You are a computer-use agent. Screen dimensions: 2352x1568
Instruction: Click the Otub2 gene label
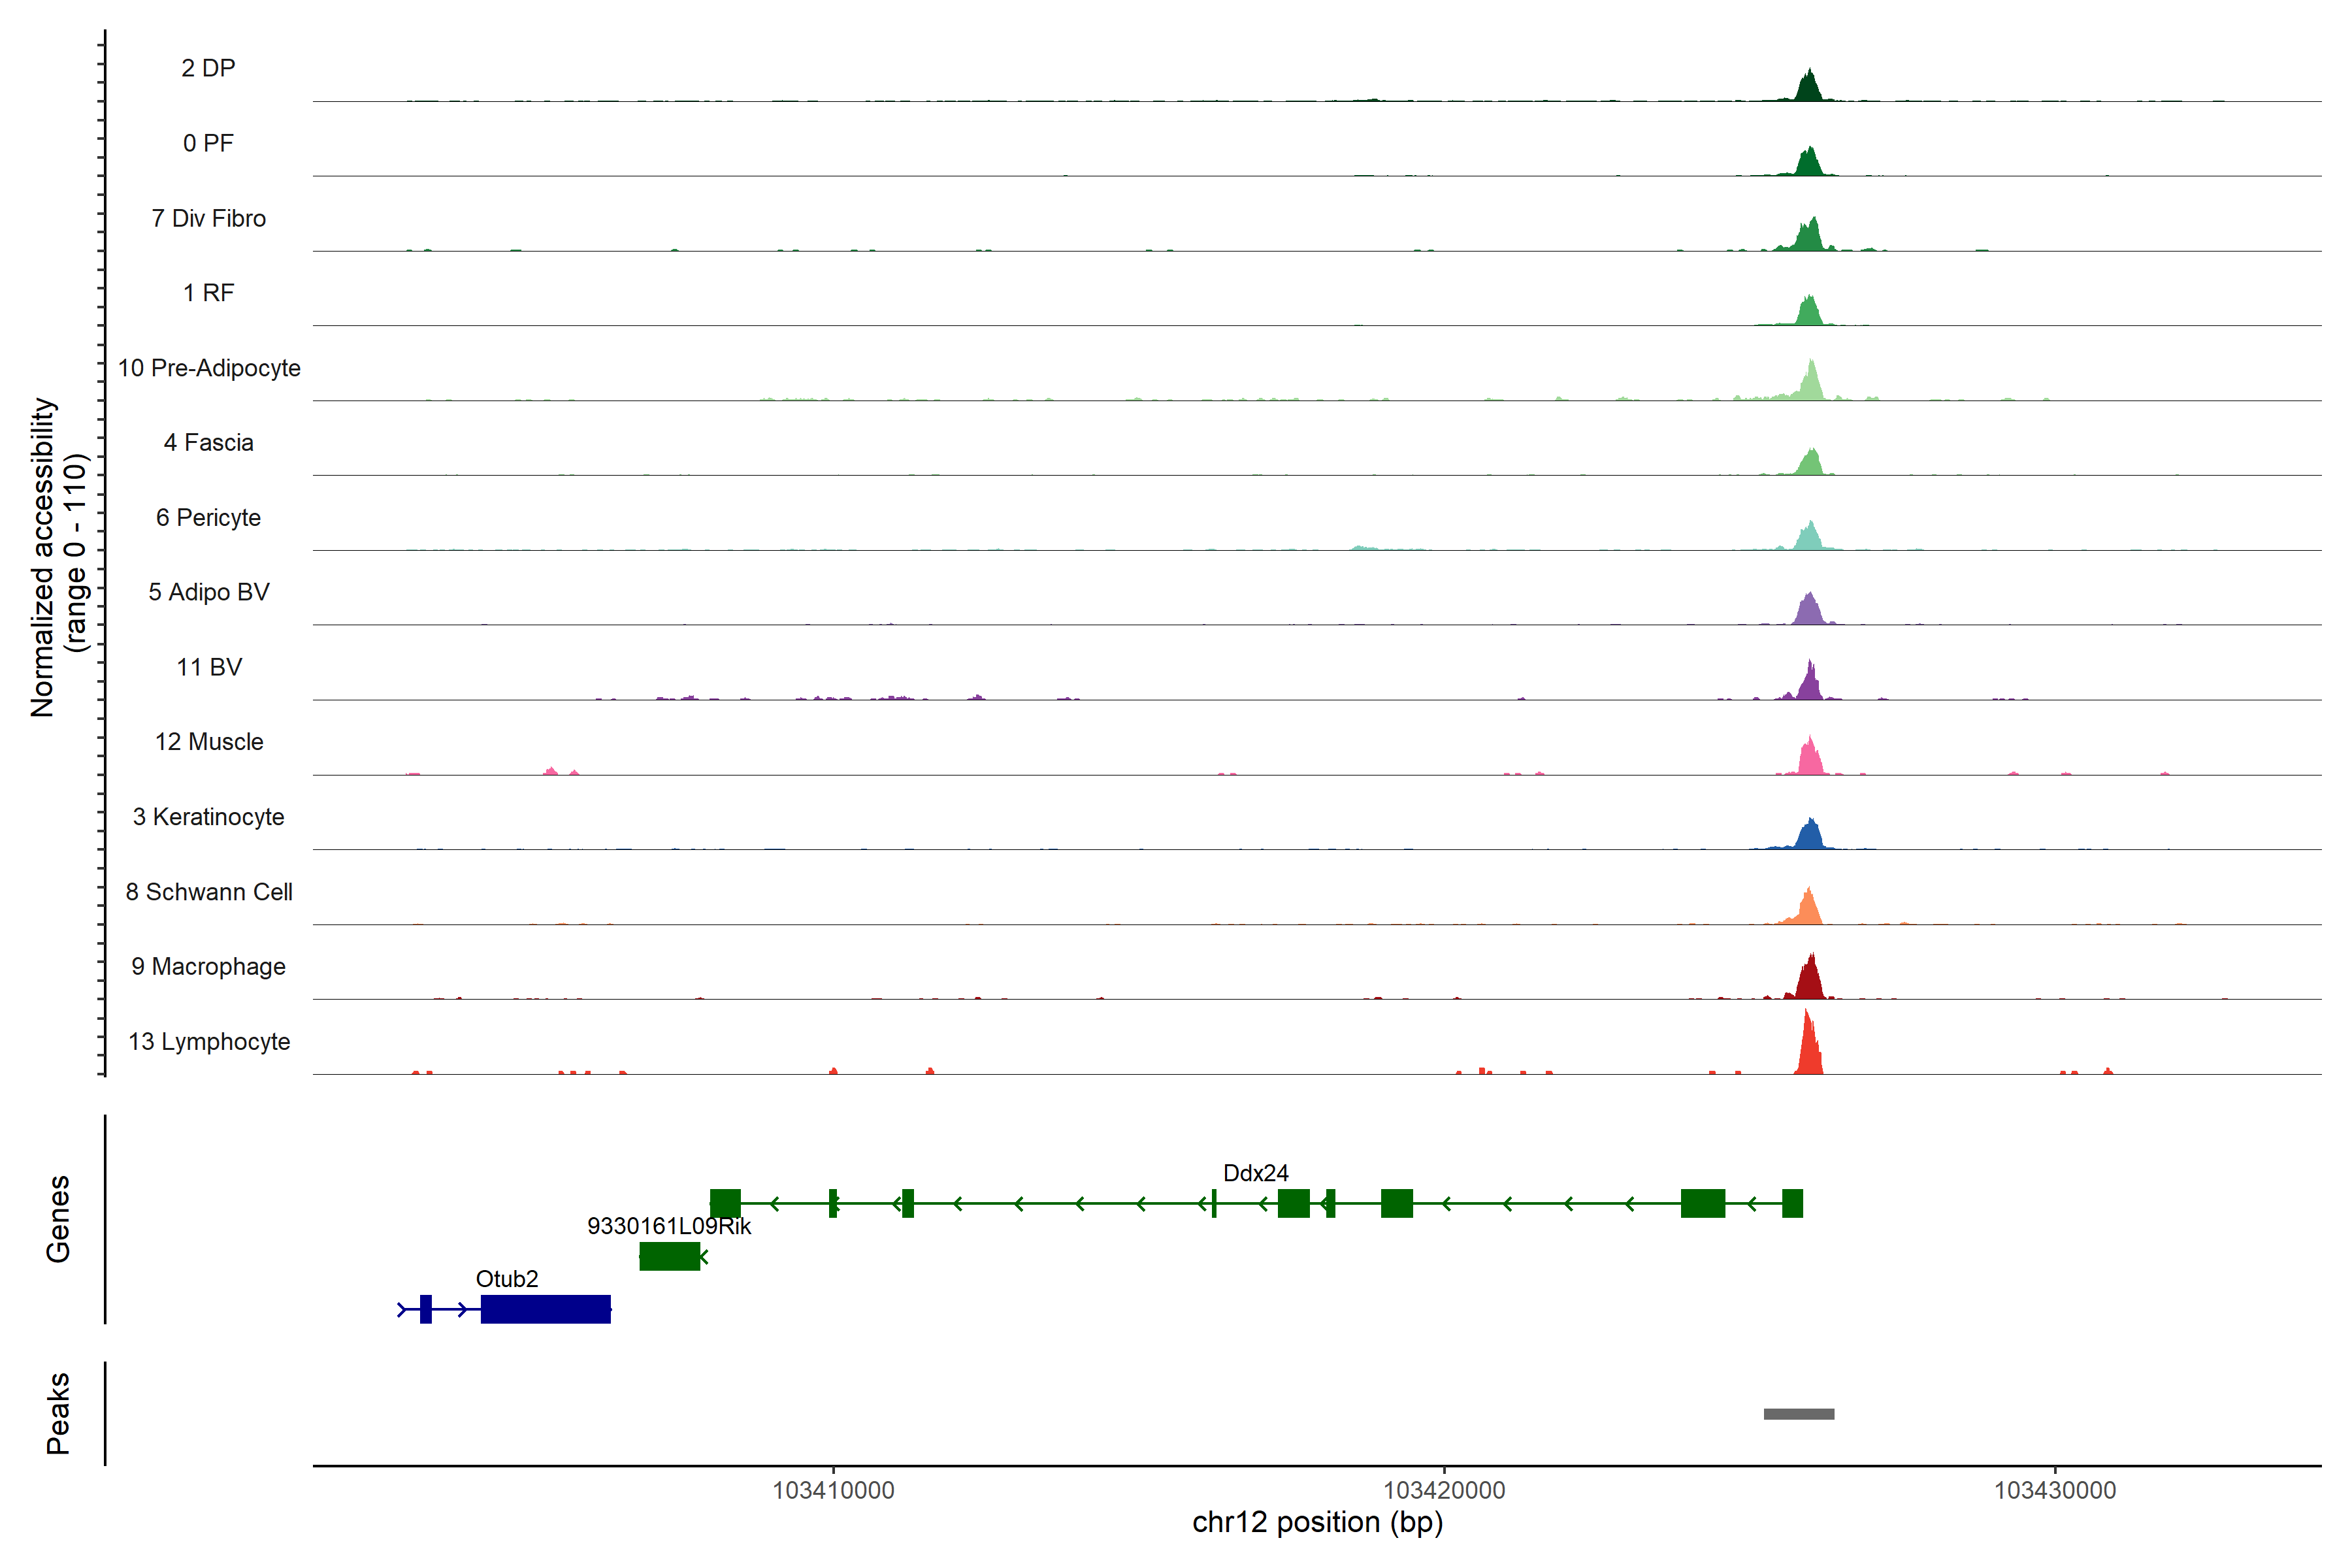(507, 1279)
